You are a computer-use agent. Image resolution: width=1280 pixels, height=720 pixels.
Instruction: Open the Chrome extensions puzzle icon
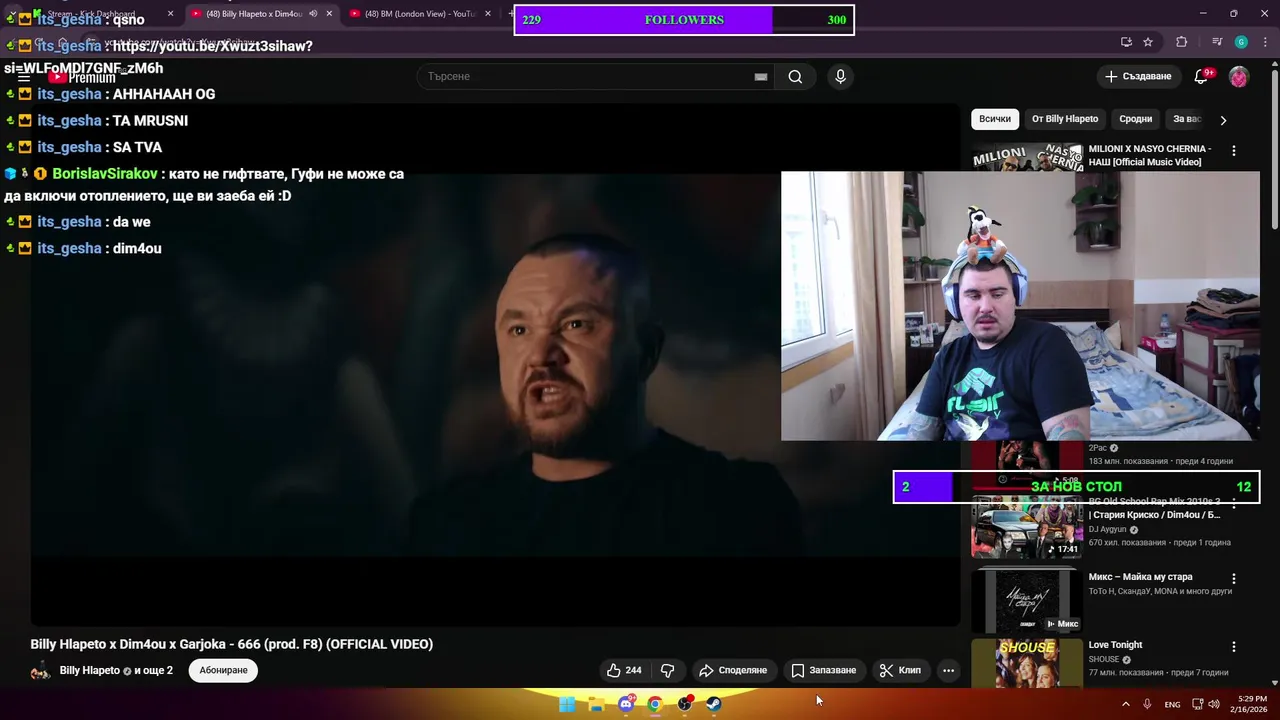(x=1182, y=42)
